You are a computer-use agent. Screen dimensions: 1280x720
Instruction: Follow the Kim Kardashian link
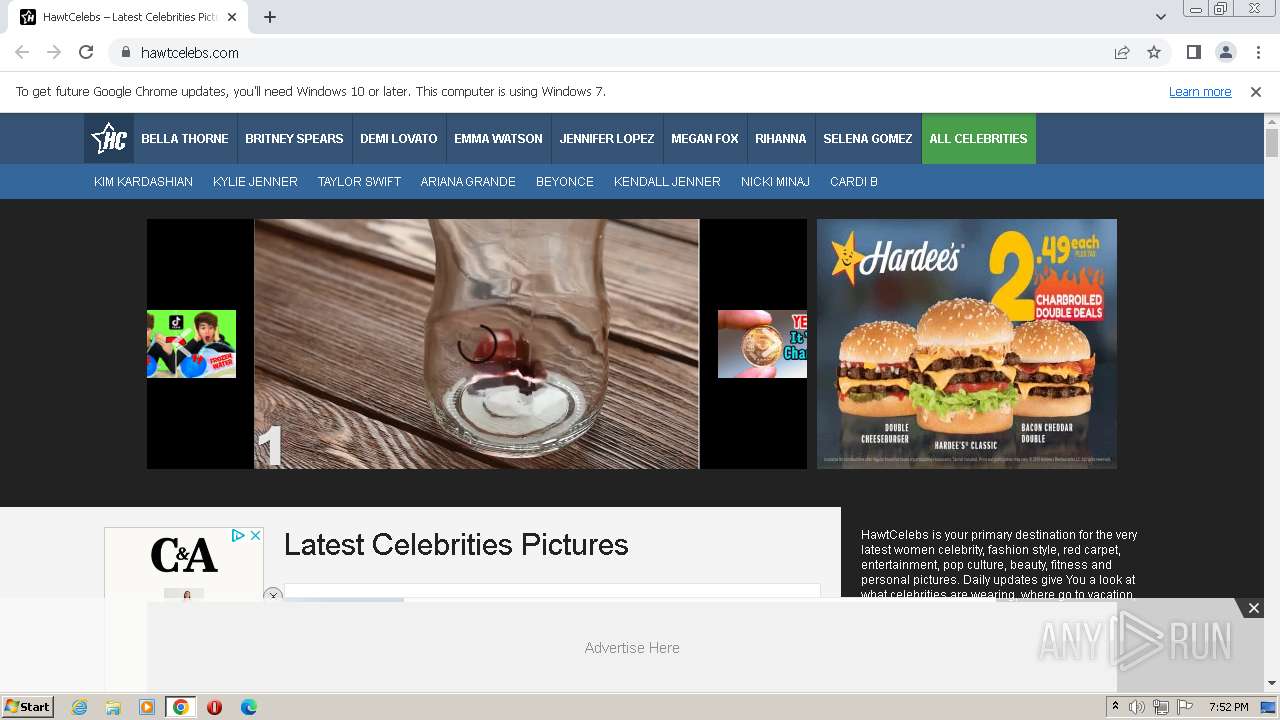(x=143, y=182)
